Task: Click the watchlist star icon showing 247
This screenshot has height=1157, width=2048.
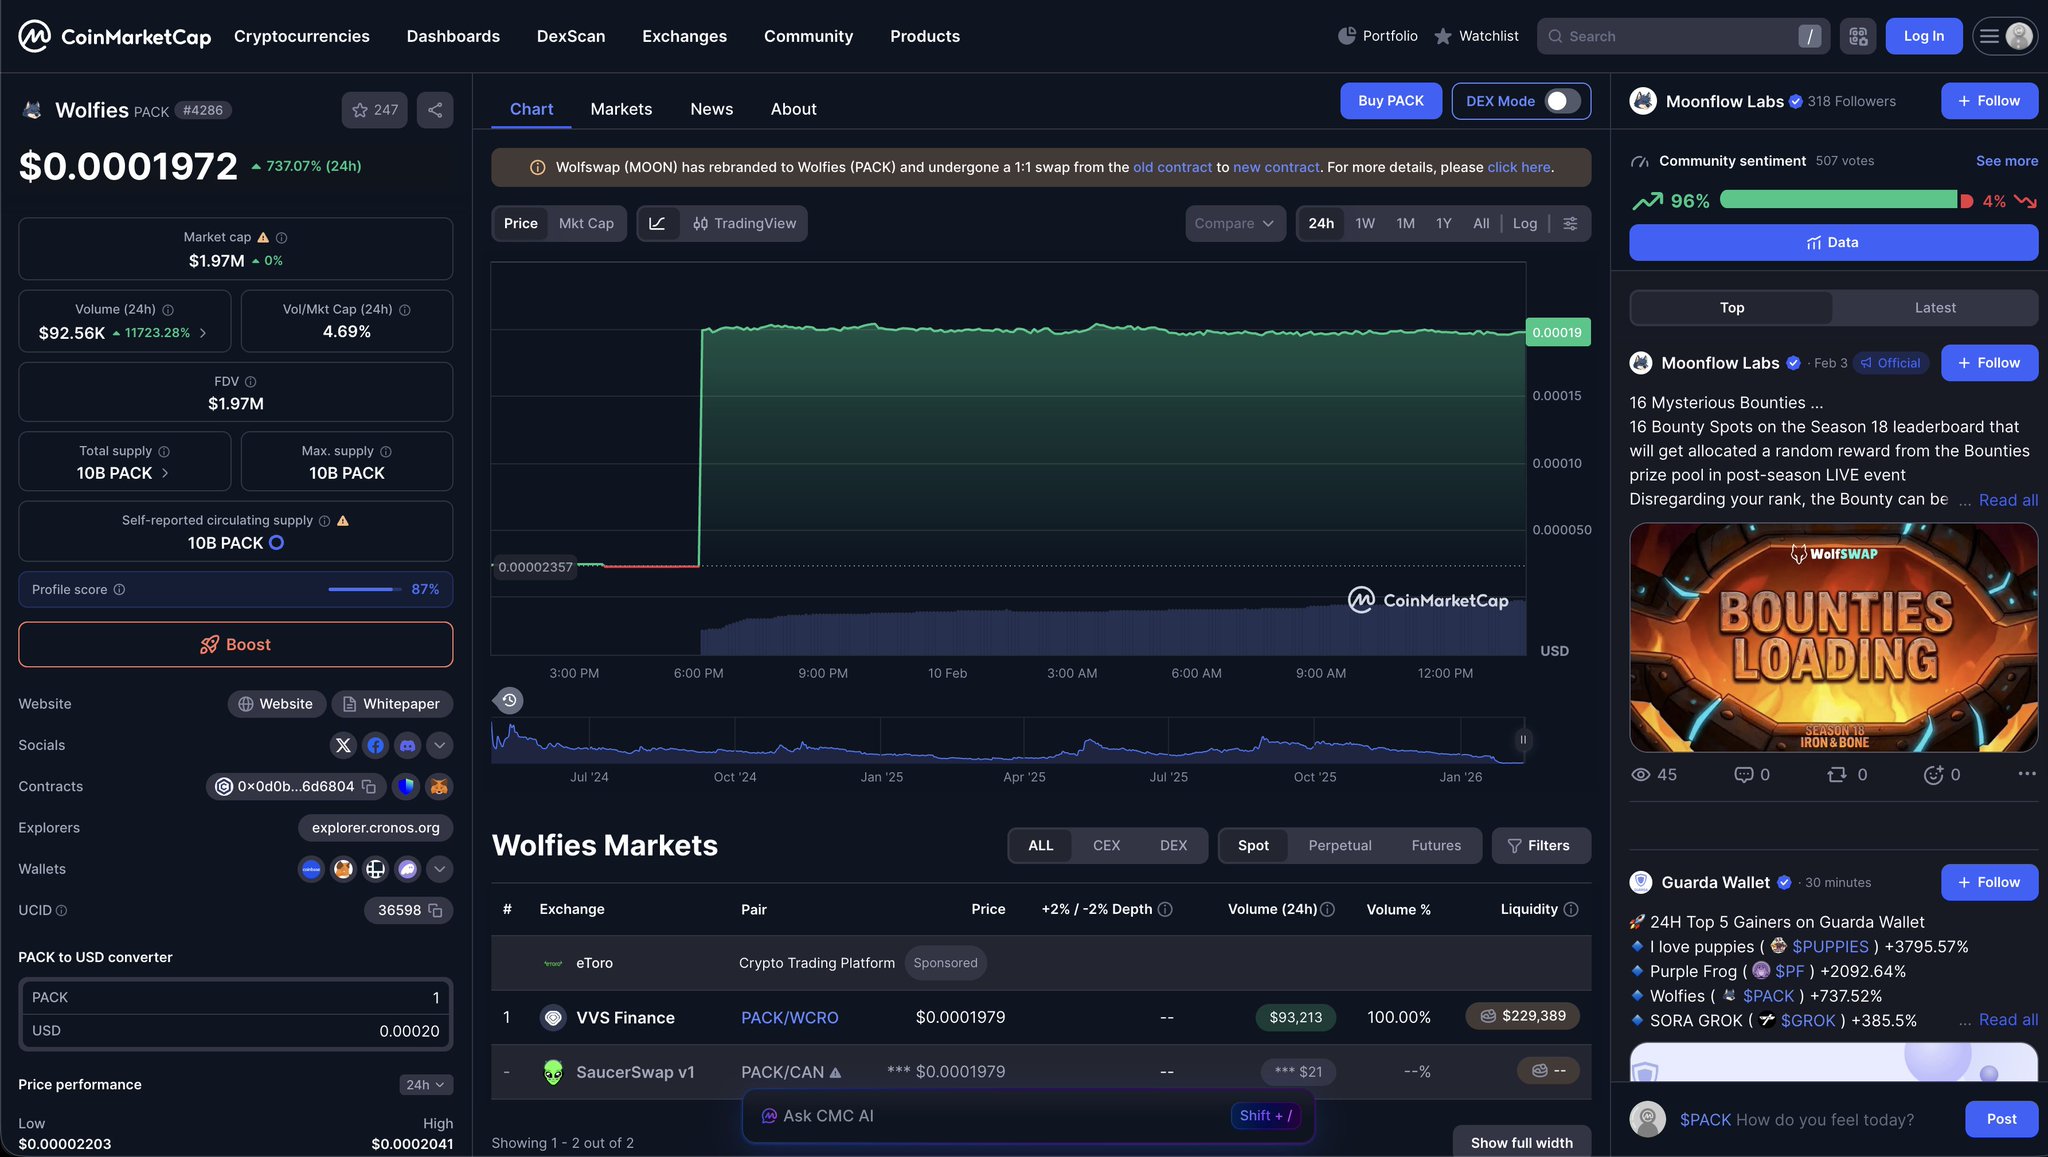Action: 375,110
